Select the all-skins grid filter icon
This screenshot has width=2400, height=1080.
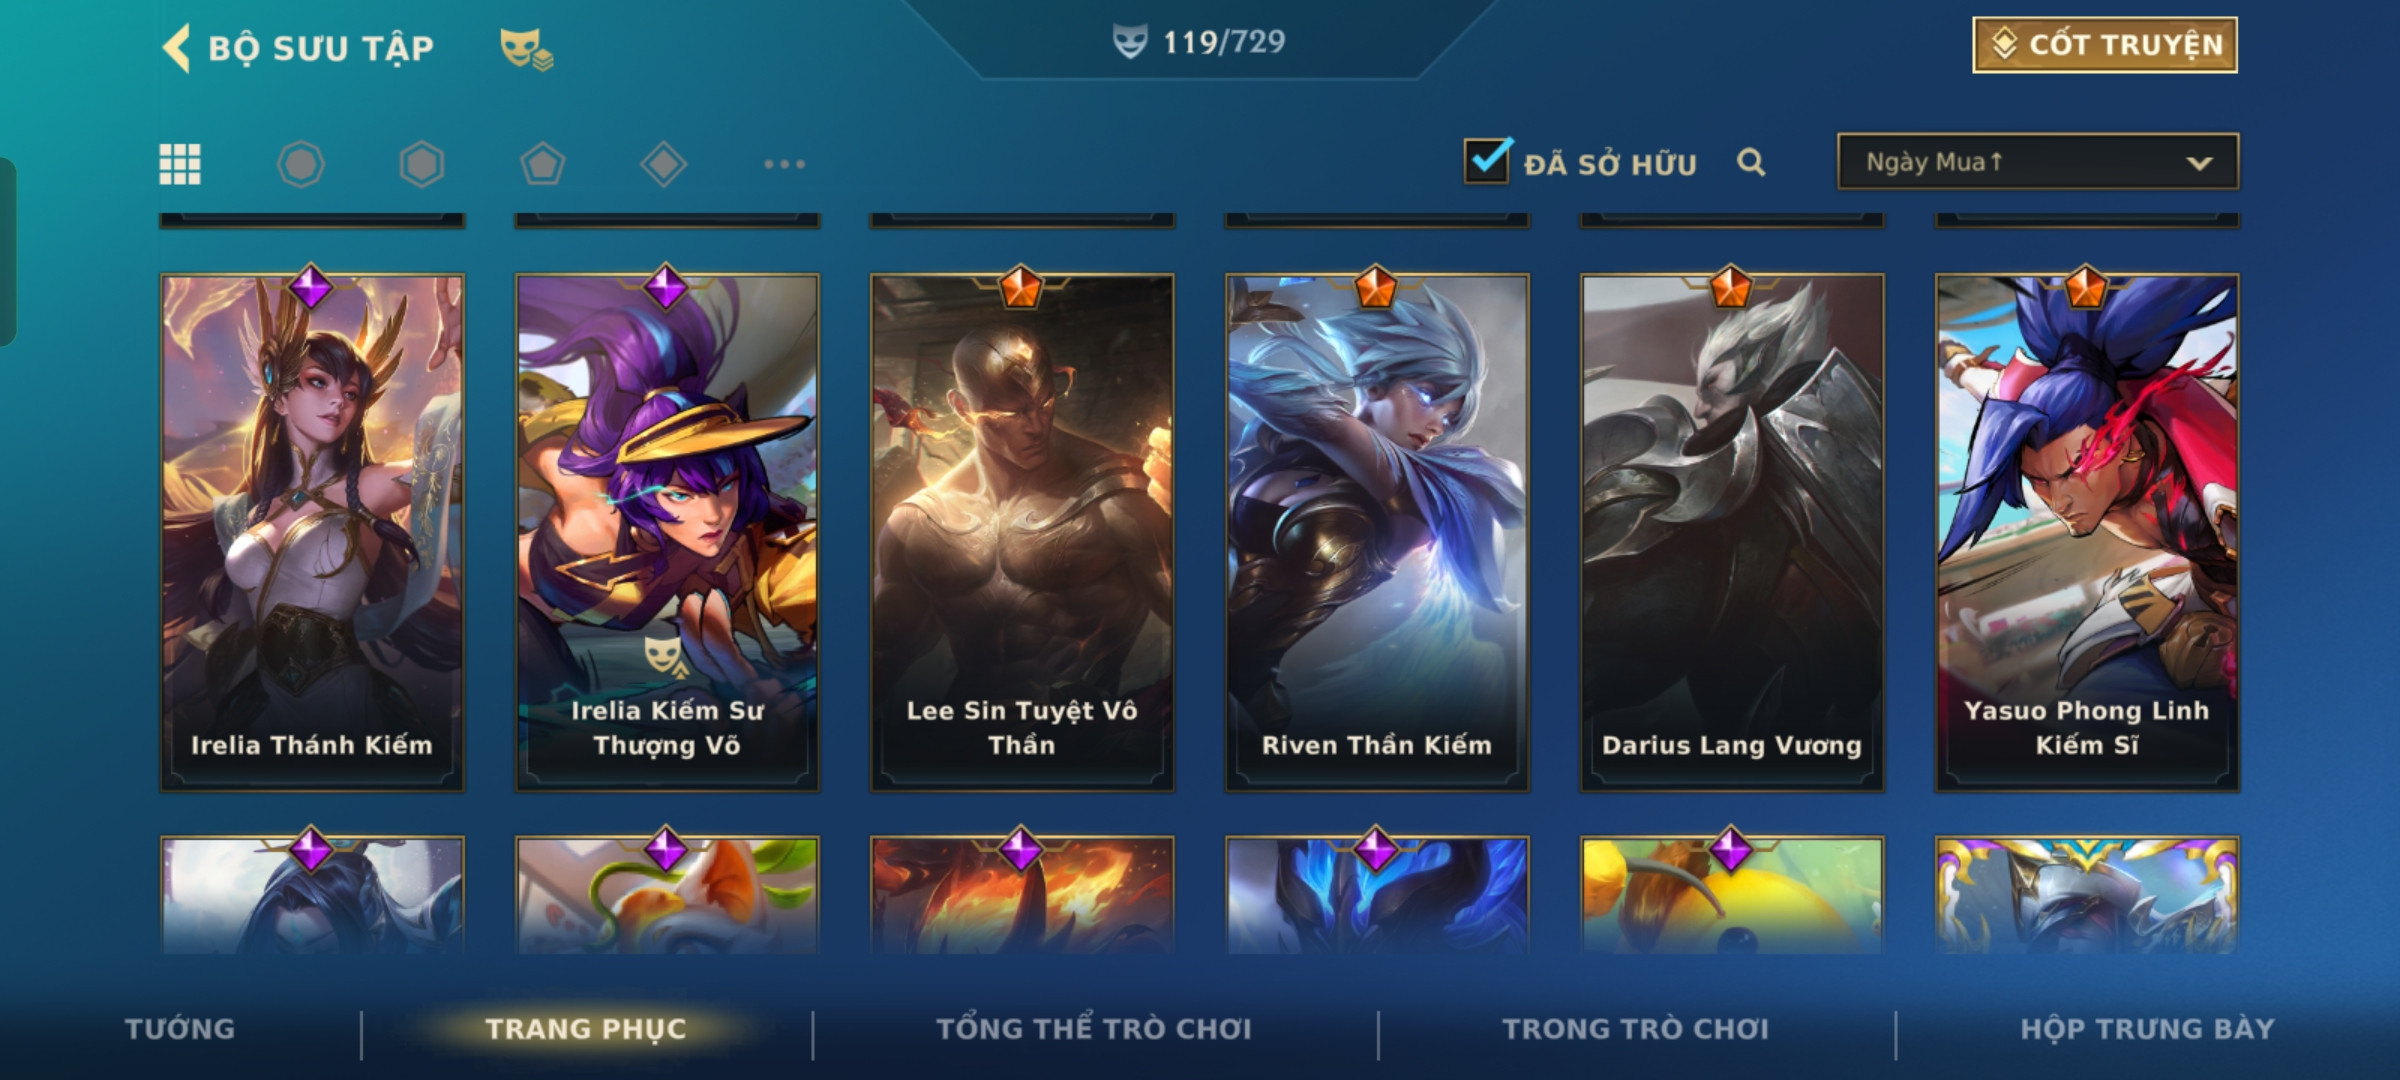[180, 164]
